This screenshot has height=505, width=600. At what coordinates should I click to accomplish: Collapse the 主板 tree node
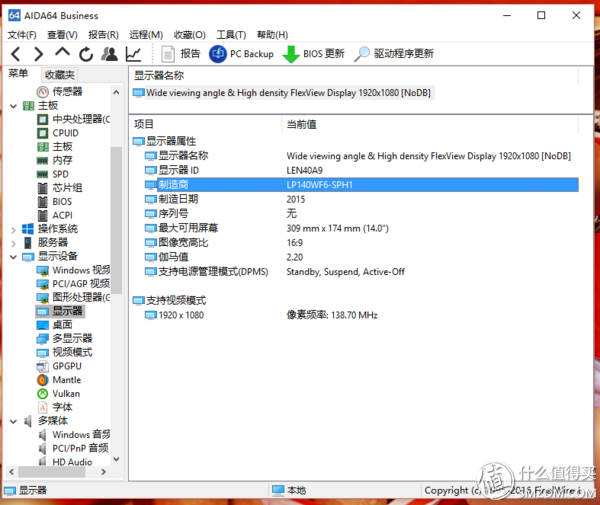pyautogui.click(x=13, y=106)
